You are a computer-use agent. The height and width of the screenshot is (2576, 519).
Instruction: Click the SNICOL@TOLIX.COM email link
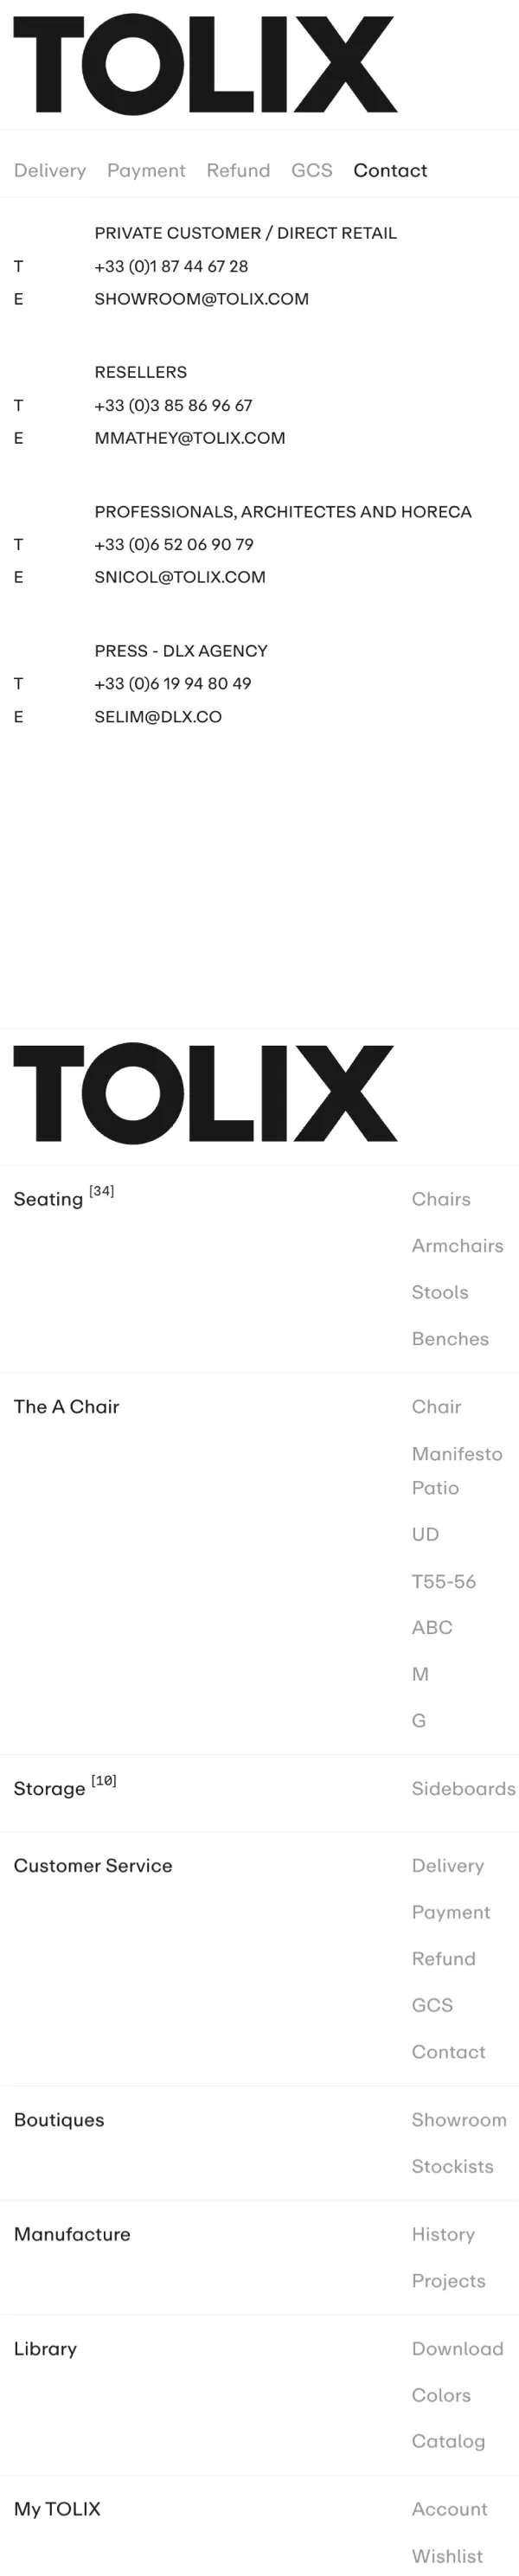(x=180, y=577)
